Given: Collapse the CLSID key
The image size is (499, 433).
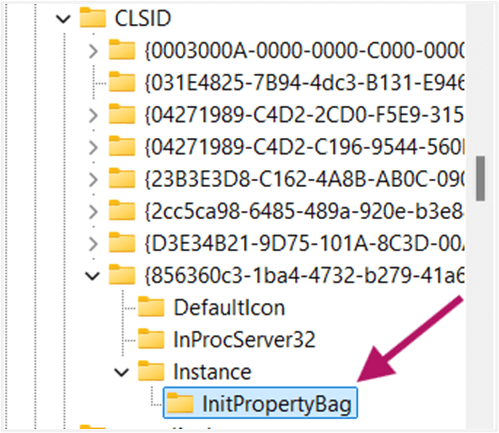Looking at the screenshot, I should tap(63, 19).
